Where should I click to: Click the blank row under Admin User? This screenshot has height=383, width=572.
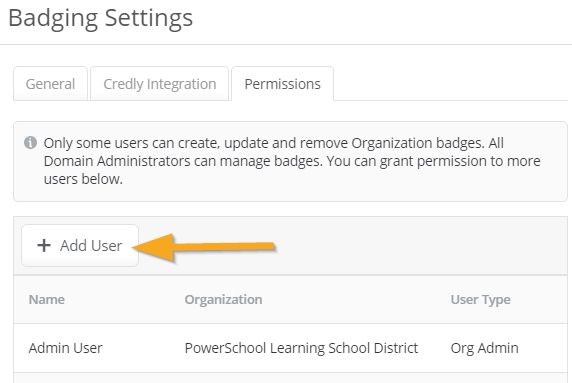290,378
